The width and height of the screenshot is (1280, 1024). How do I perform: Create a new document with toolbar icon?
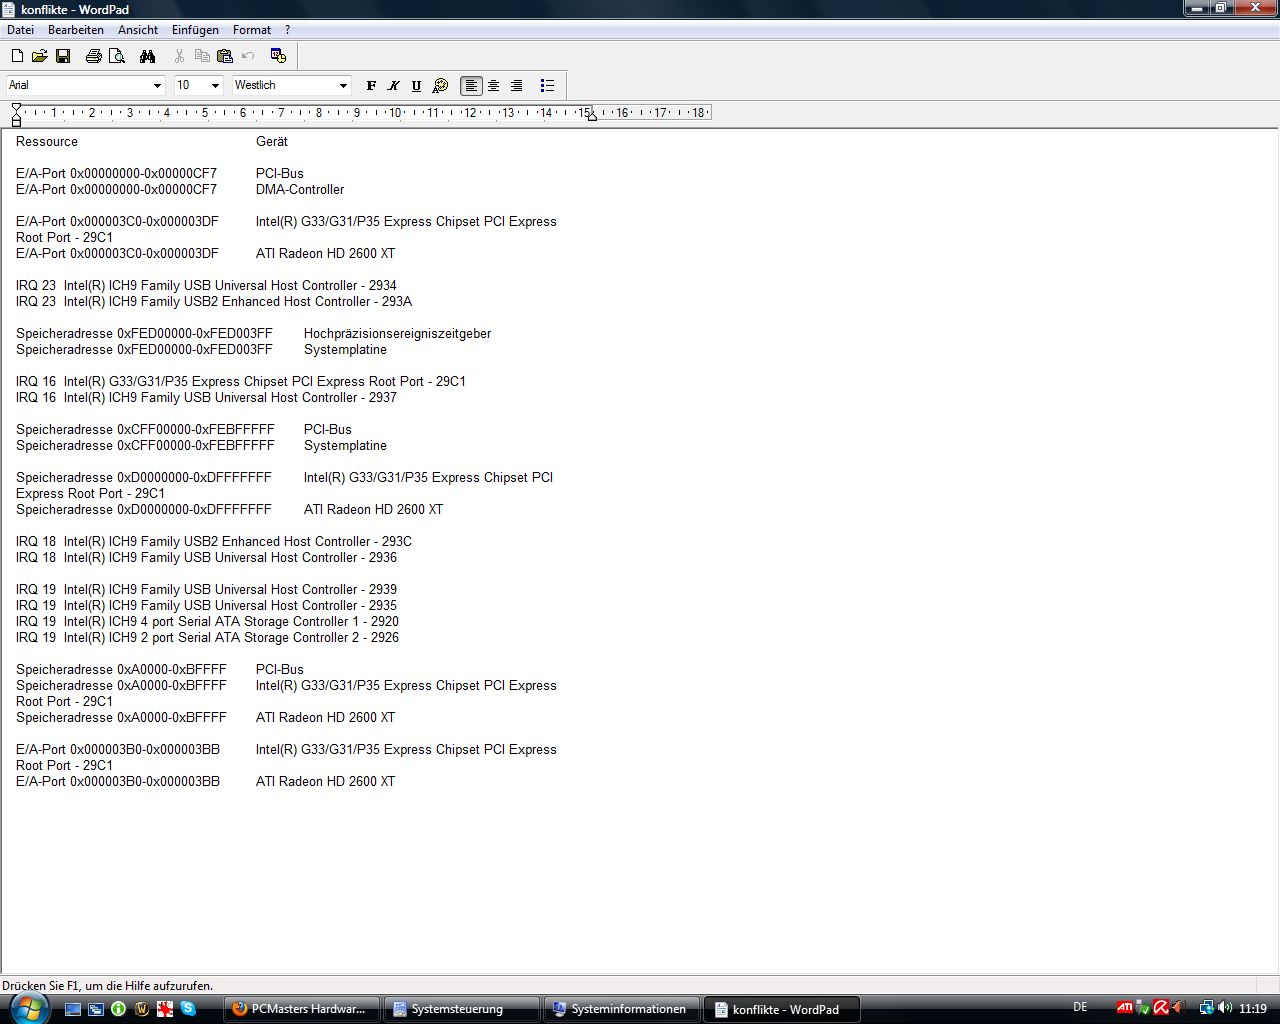tap(17, 56)
